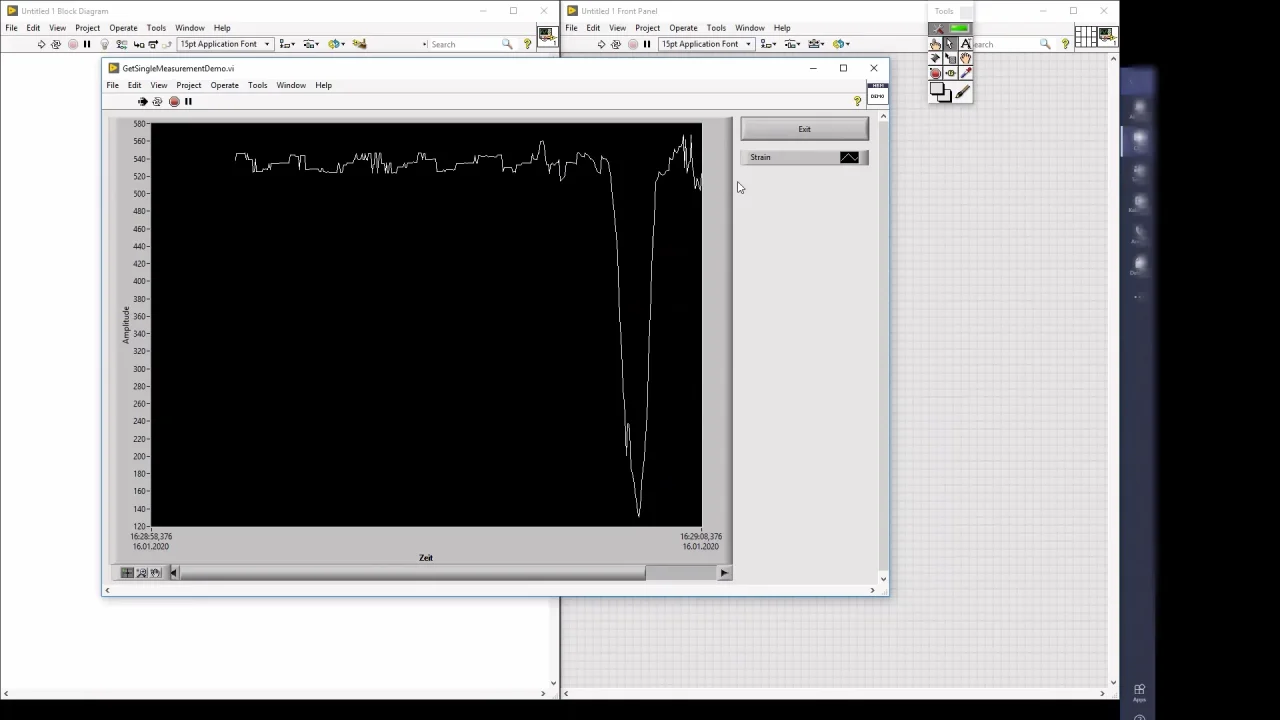The height and width of the screenshot is (720, 1280).
Task: Click Run Continuously in GetSingleMeasurementDemo window
Action: pos(157,101)
